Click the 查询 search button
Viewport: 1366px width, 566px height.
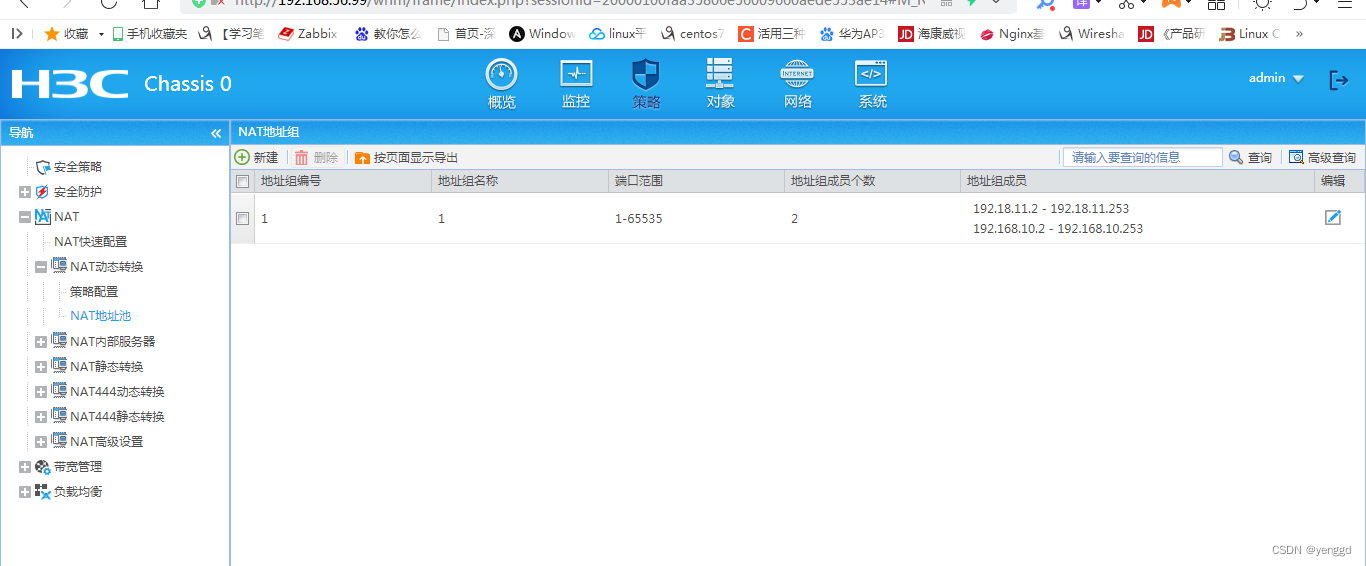coord(1250,157)
